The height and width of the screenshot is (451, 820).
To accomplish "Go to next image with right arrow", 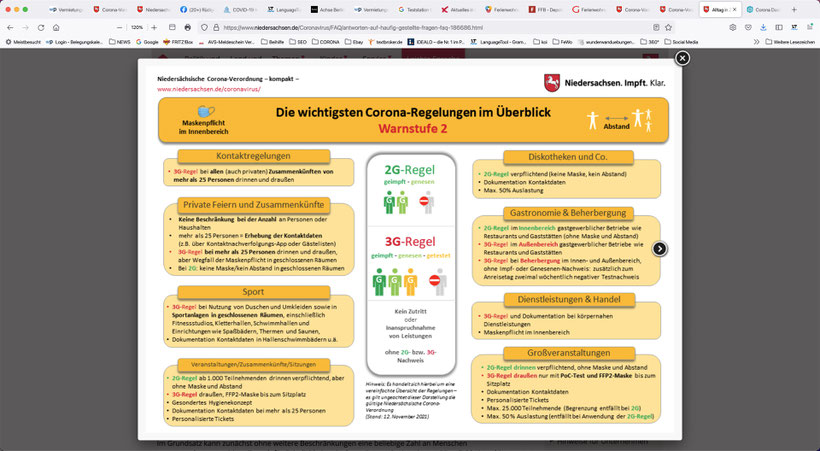I will [659, 249].
